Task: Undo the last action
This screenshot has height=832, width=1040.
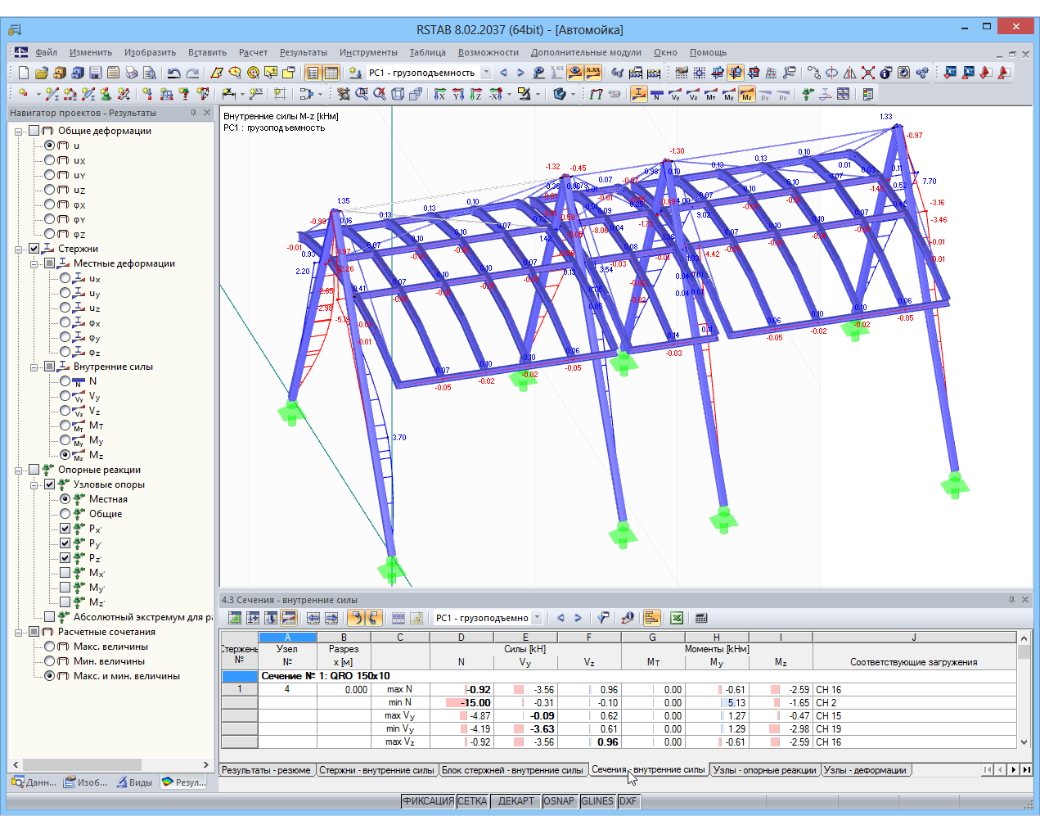Action: 174,72
